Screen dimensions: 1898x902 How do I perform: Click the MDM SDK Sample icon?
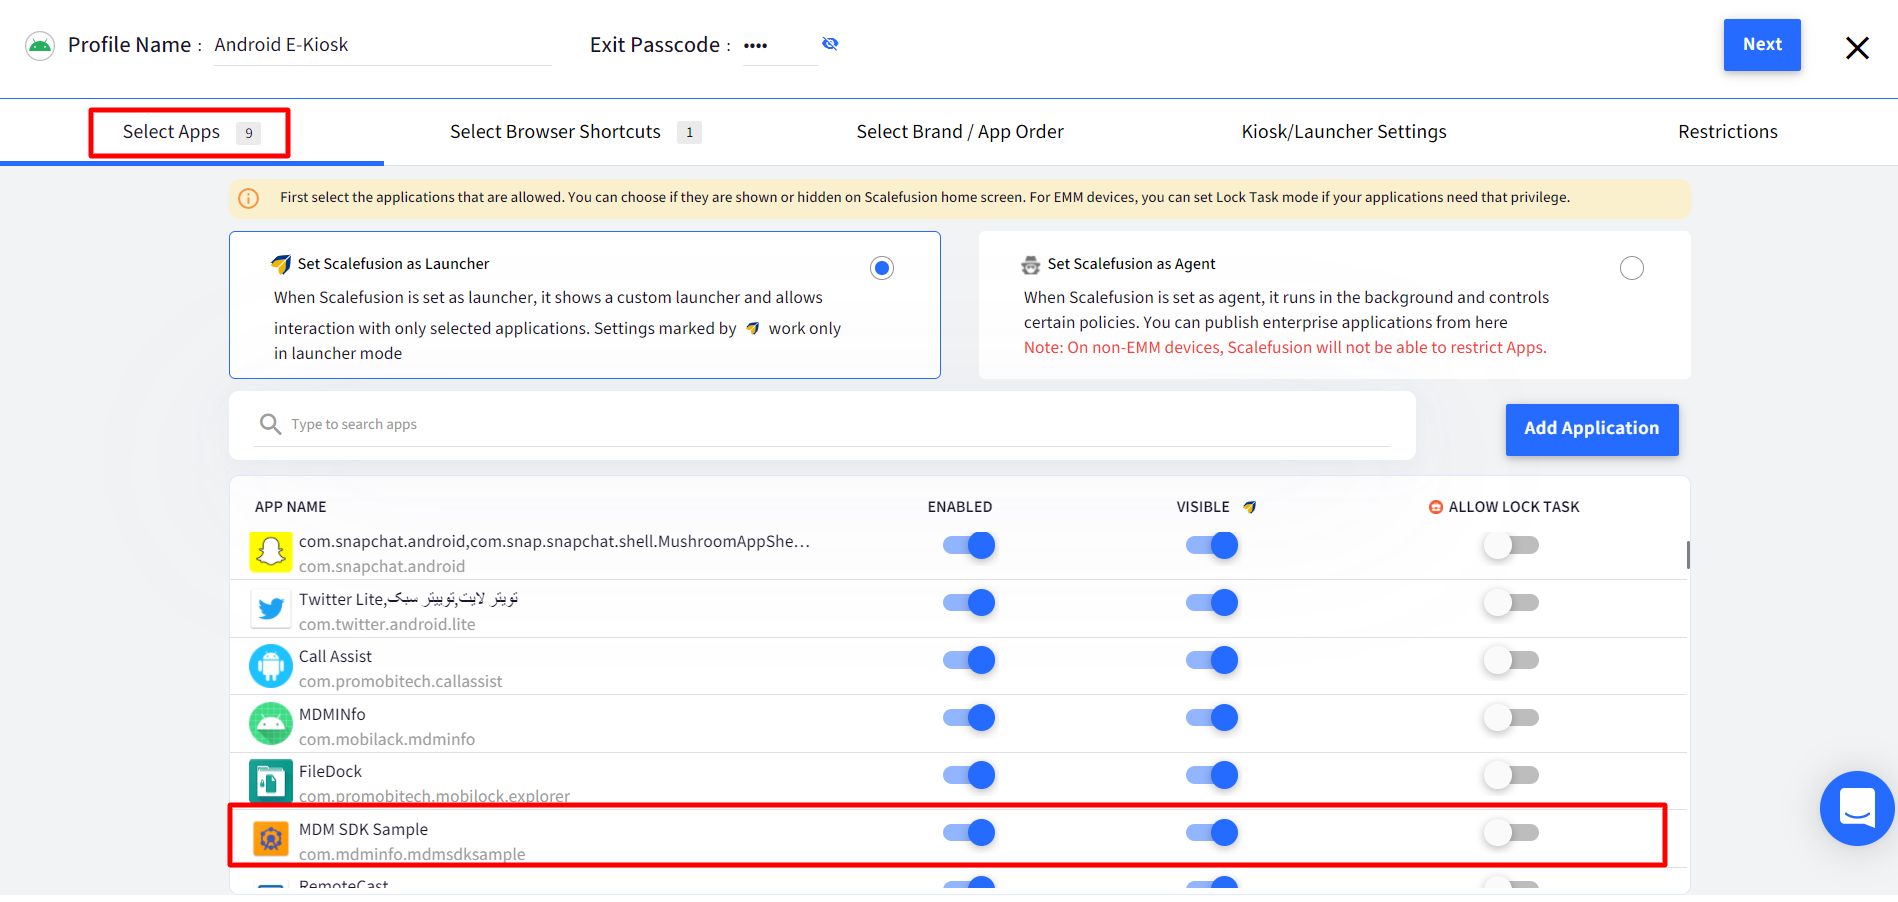[x=270, y=839]
